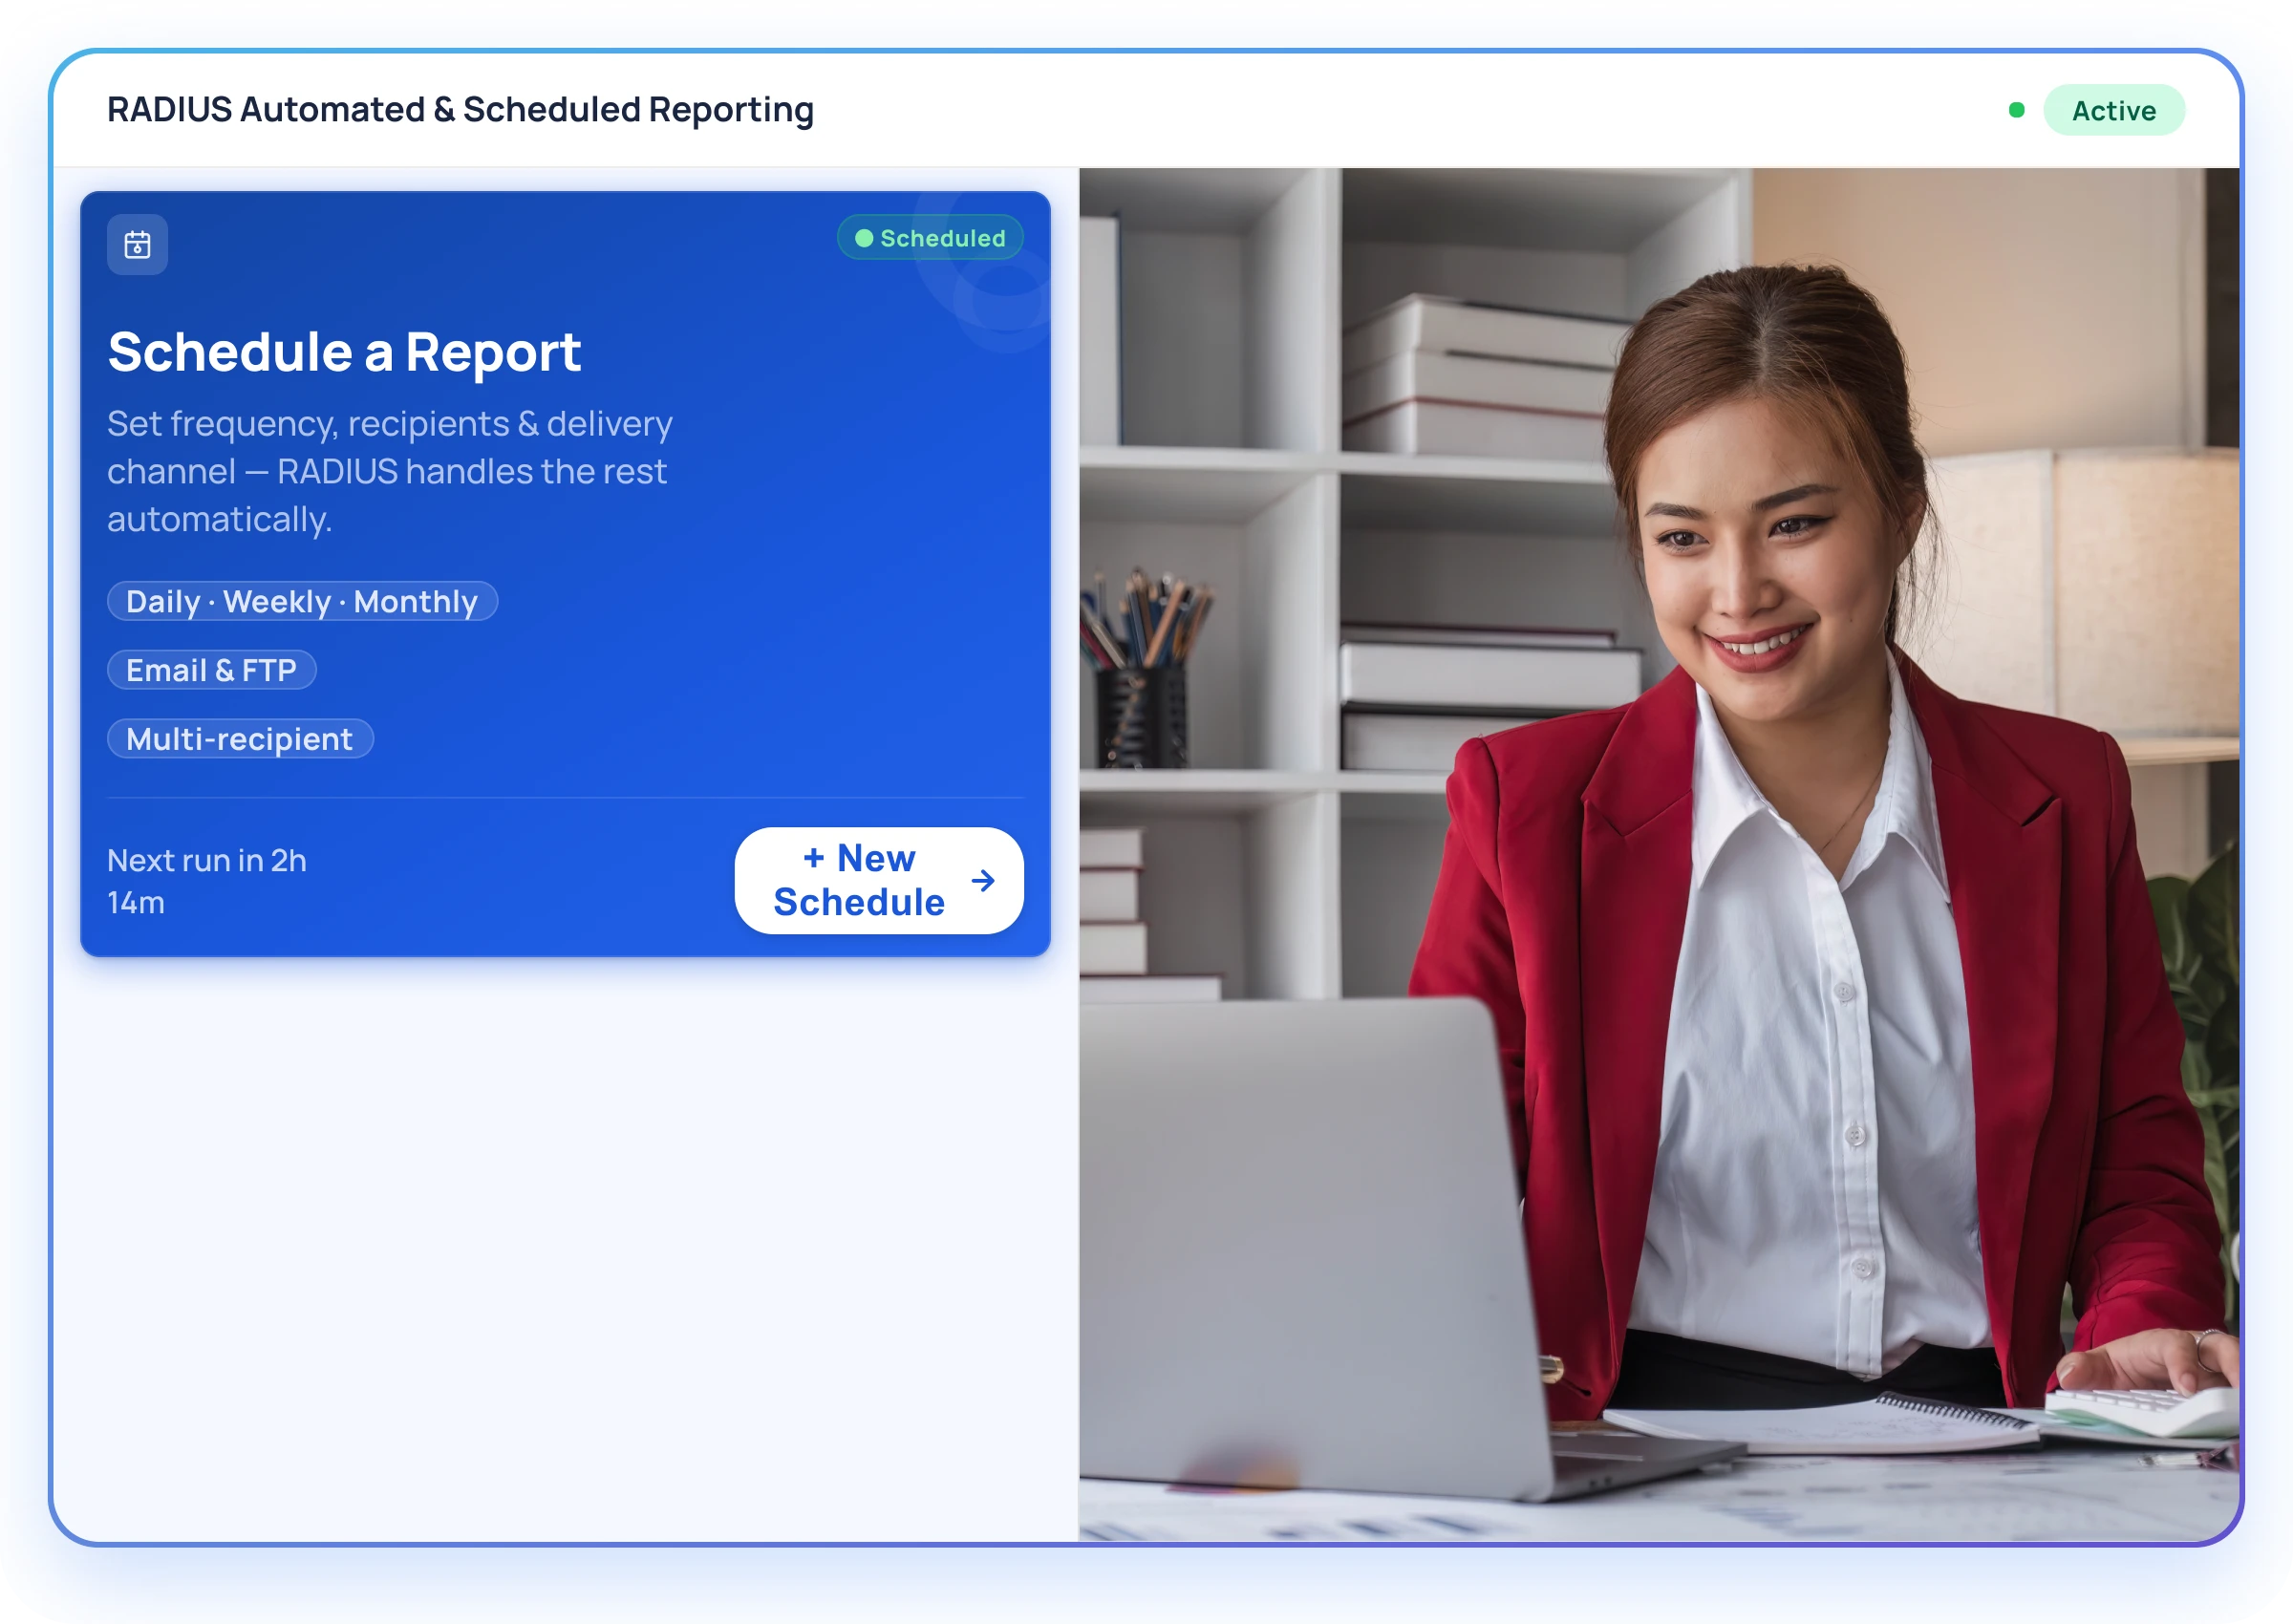Click the word Monthly in frequency chip

pyautogui.click(x=415, y=601)
